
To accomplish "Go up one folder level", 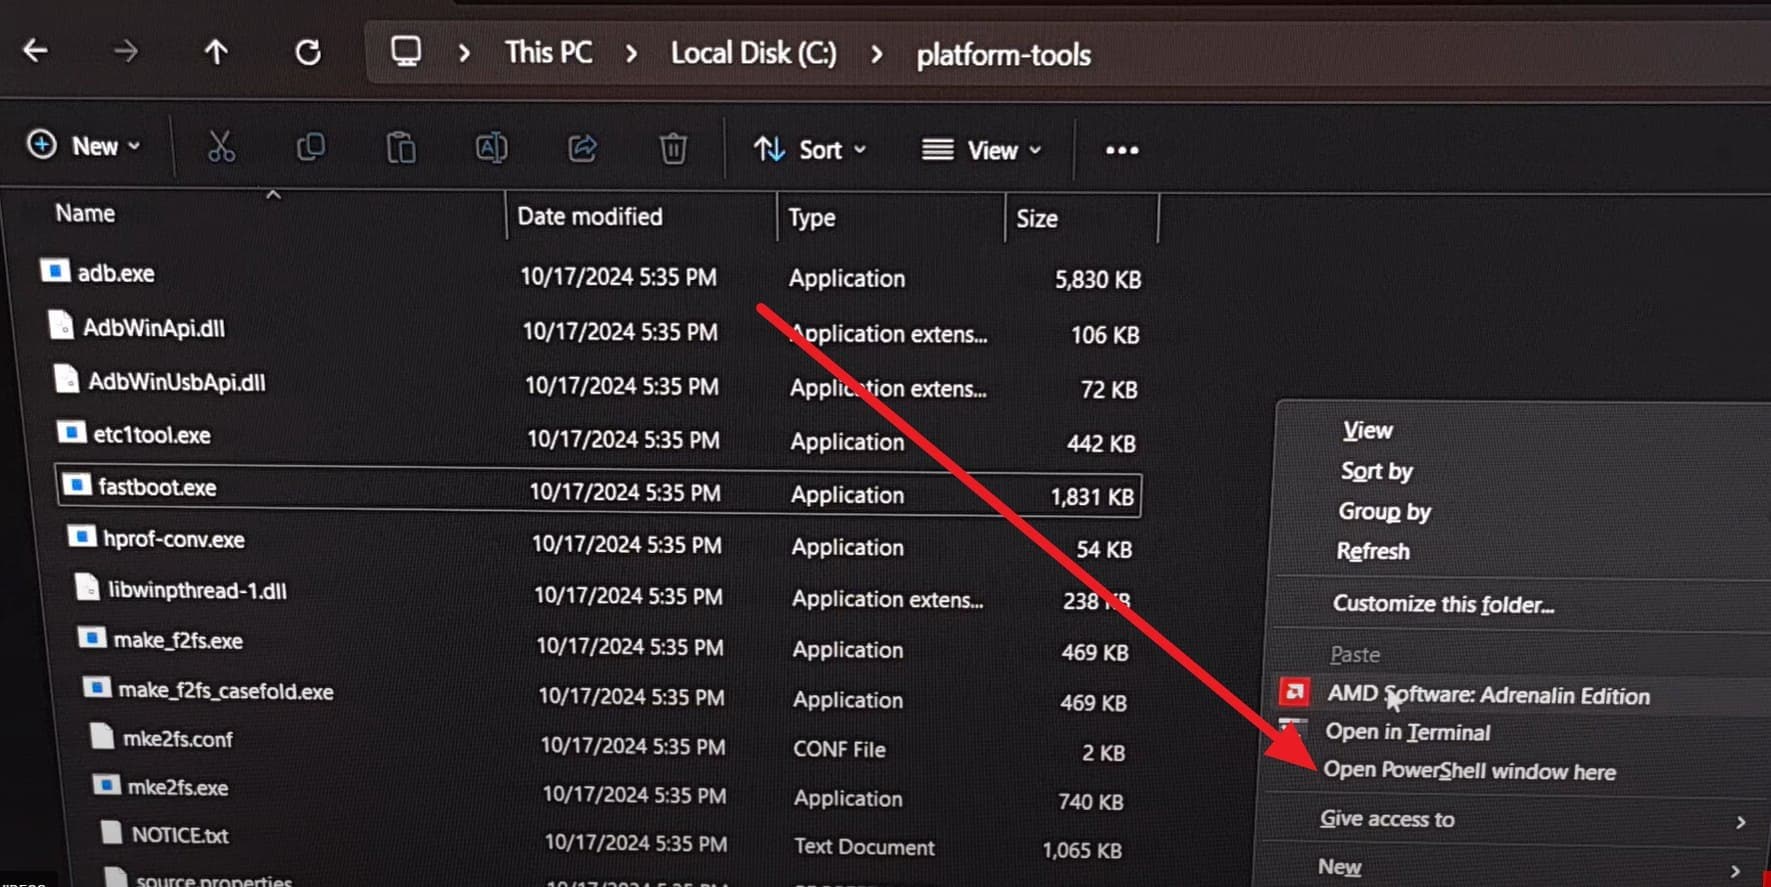I will [x=216, y=51].
